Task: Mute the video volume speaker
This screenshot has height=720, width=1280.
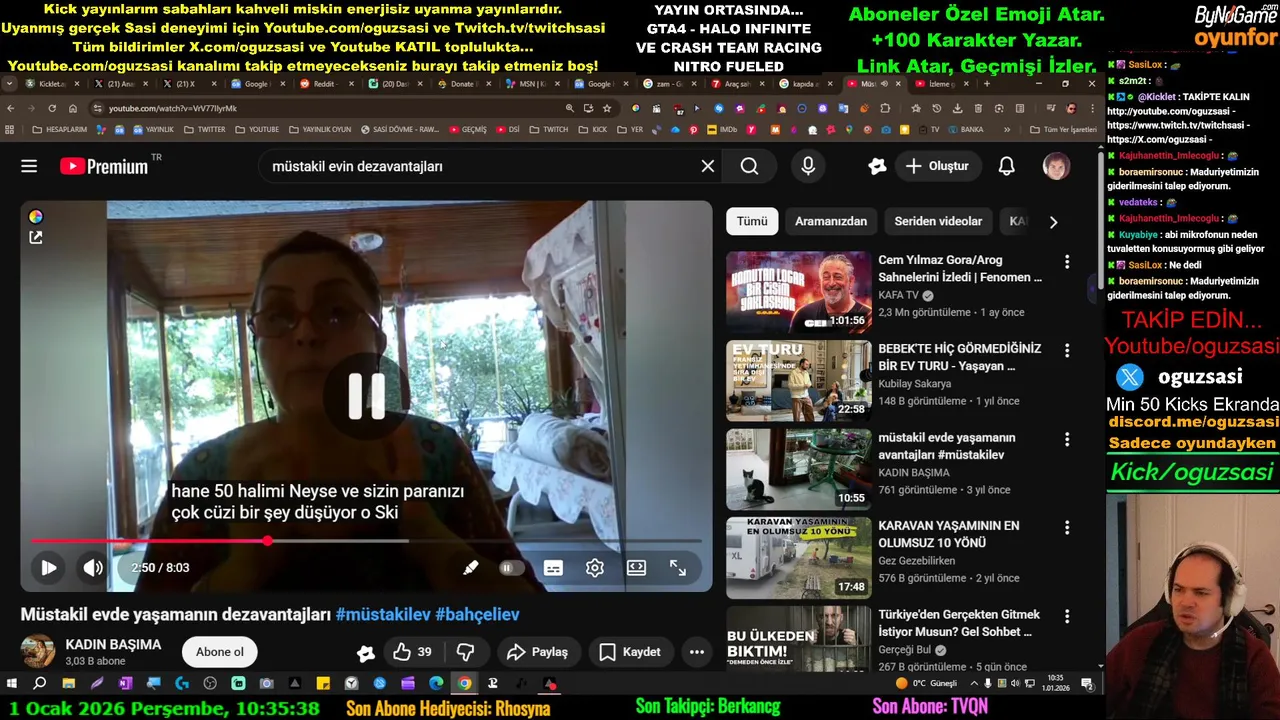Action: tap(93, 567)
